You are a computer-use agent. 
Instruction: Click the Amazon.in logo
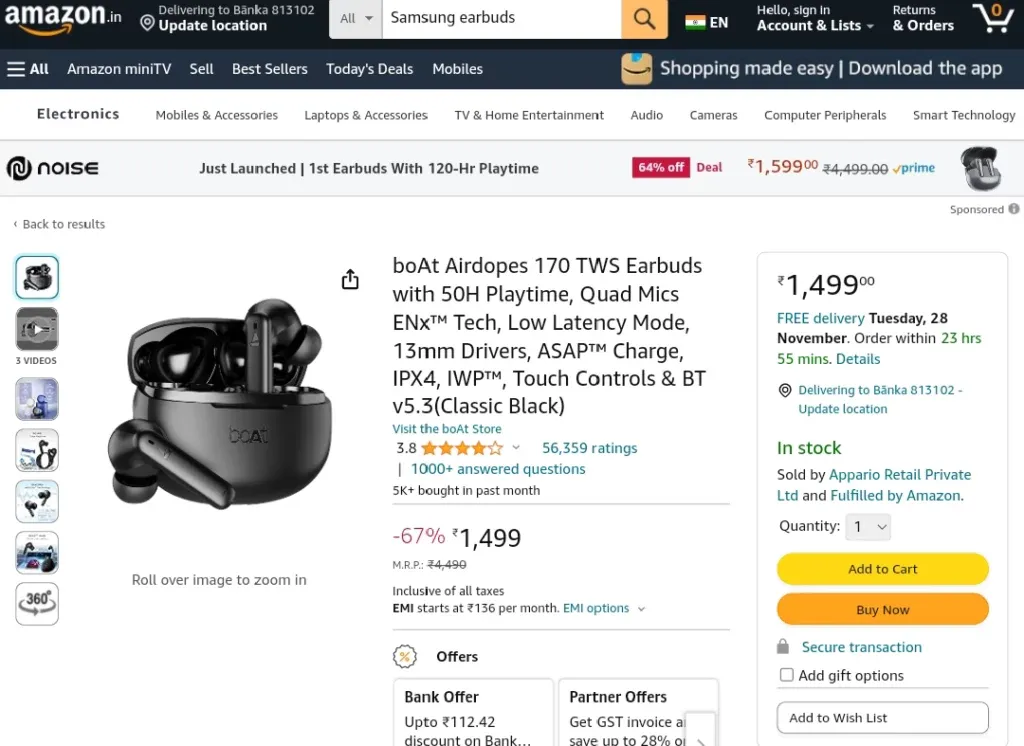point(63,18)
